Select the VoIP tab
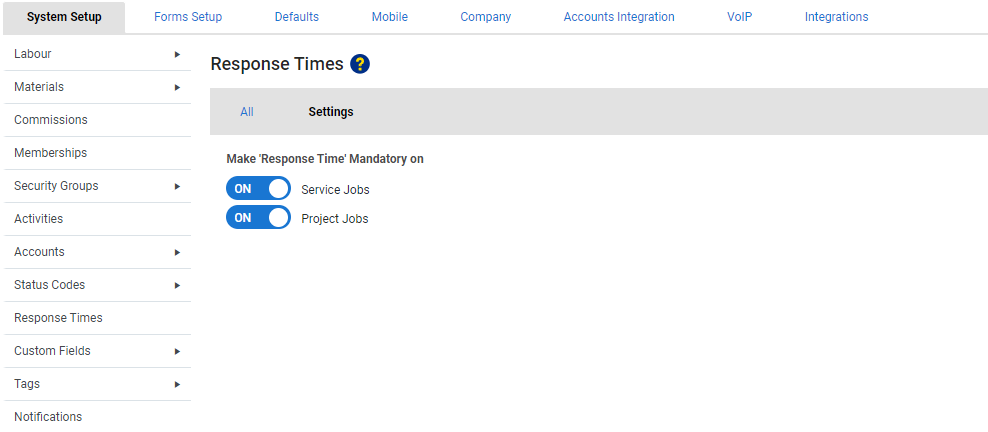Viewport: 988px width, 432px height. (739, 17)
